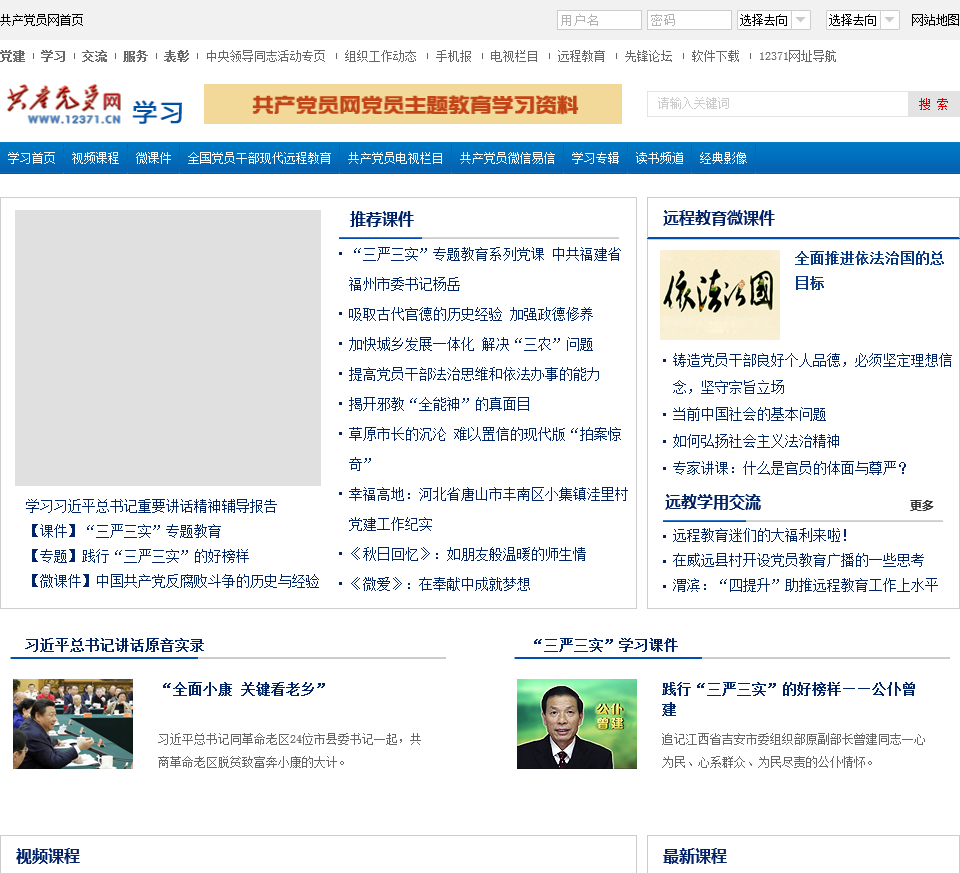Screen dimensions: 960x873
Task: Open 《秋日回忆》 courseware link
Action: 467,555
